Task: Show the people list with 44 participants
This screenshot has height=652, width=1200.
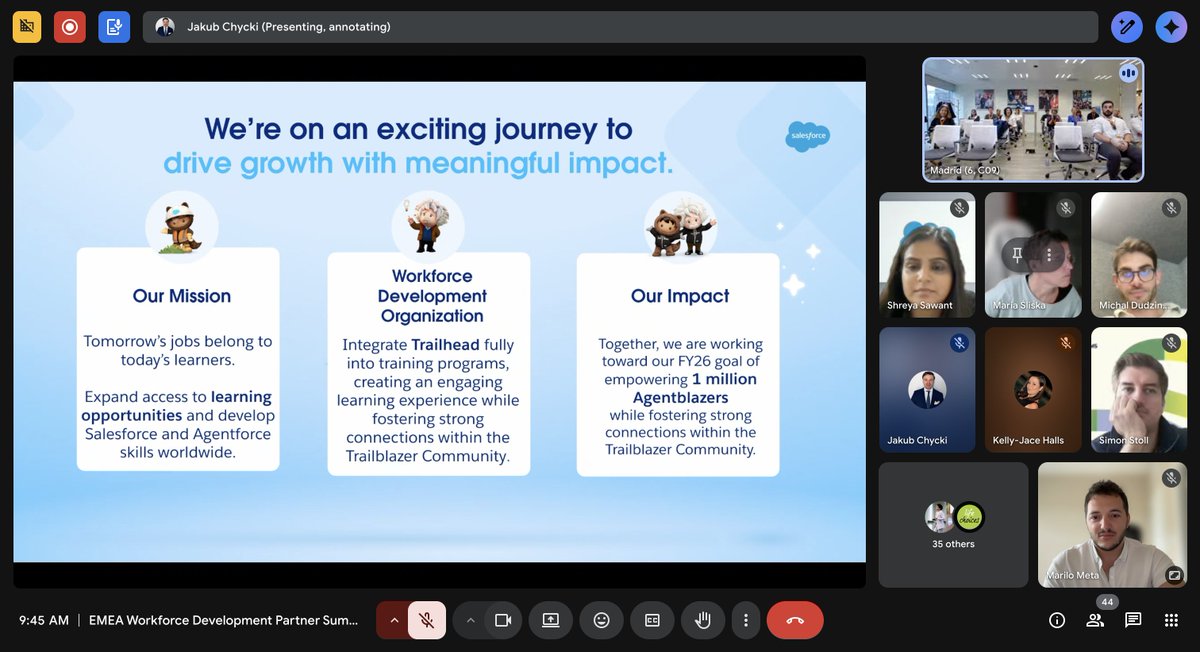Action: (x=1095, y=620)
